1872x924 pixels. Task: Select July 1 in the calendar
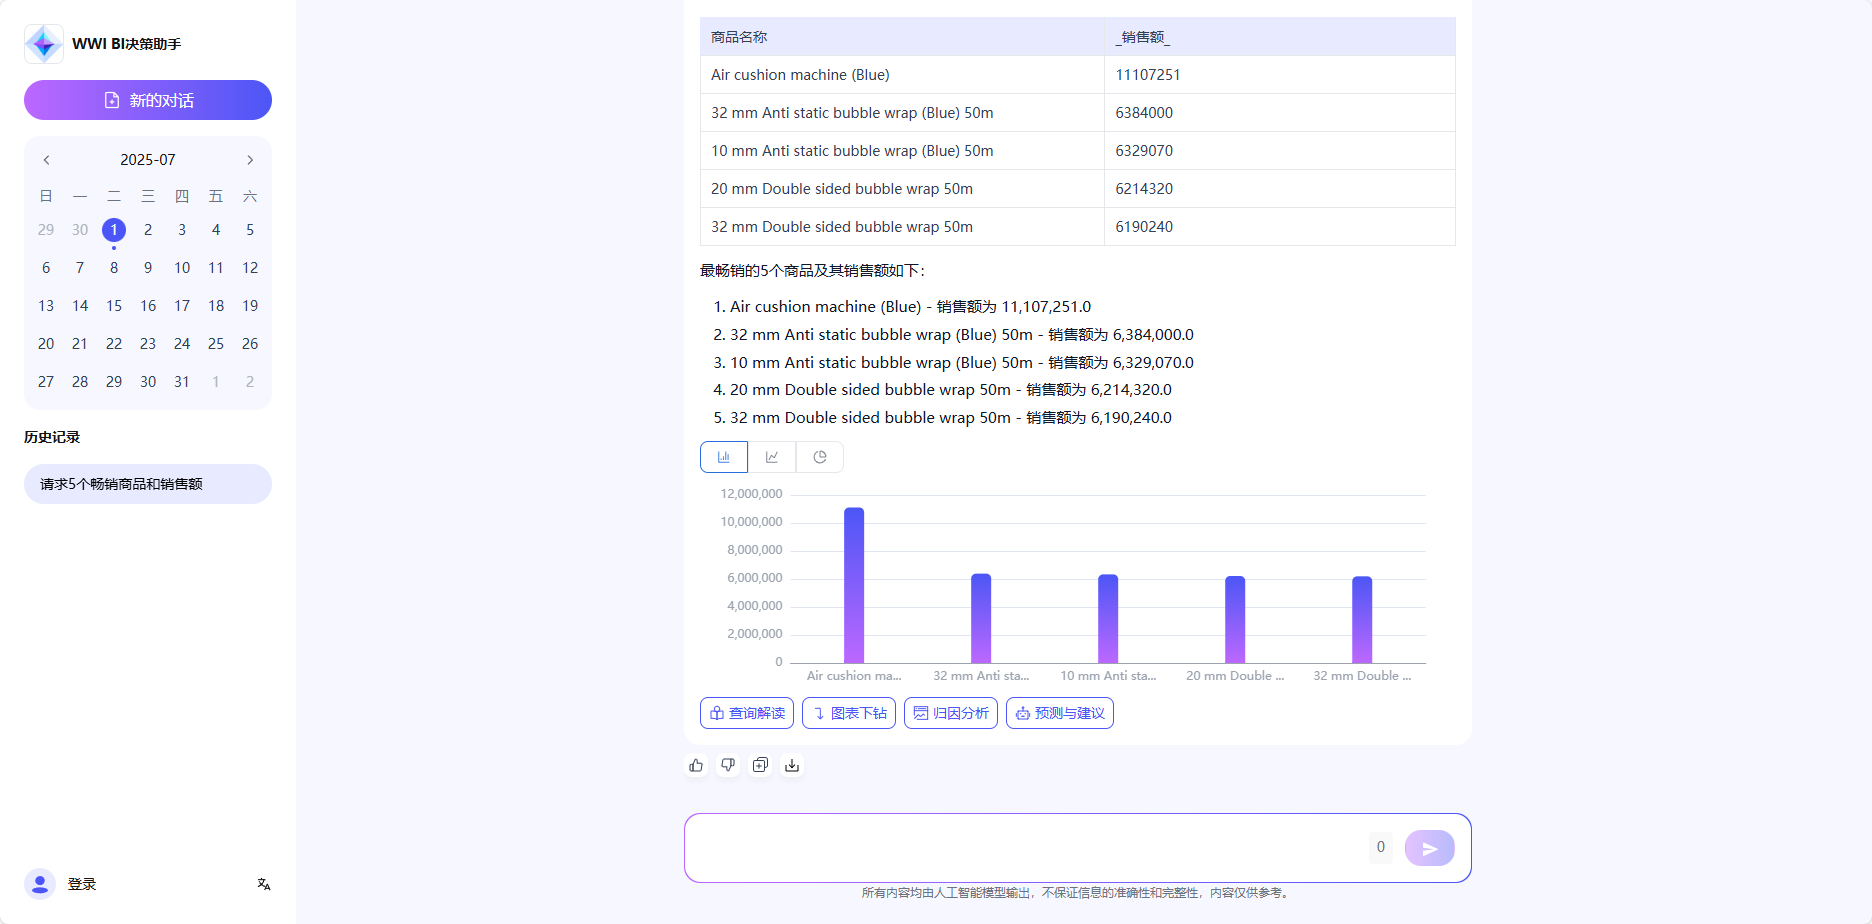click(x=114, y=230)
